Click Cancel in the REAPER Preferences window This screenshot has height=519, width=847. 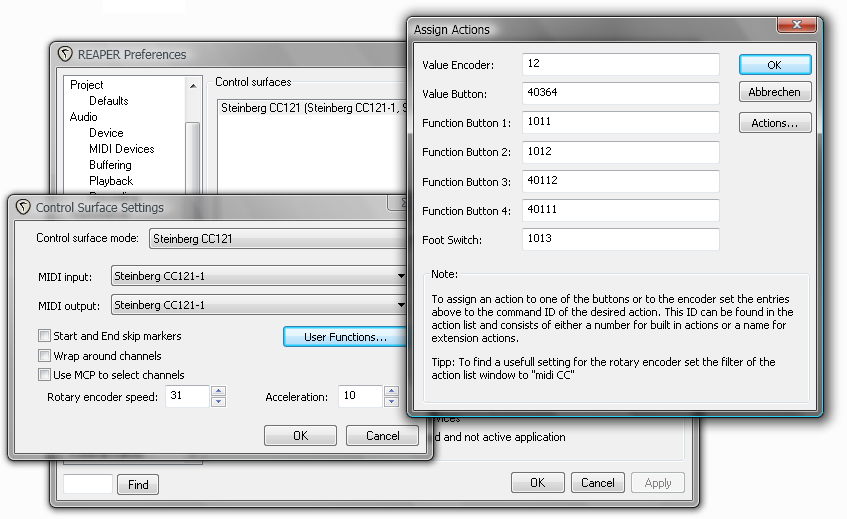597,483
